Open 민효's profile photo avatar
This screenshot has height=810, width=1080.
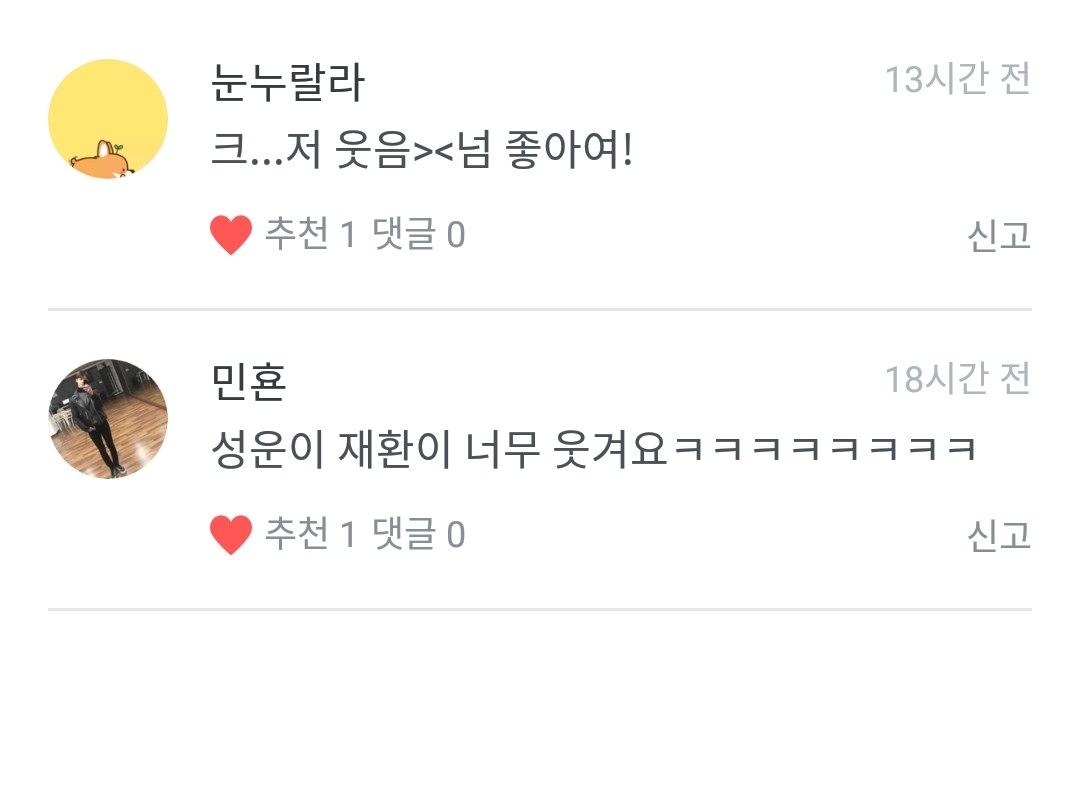[108, 419]
